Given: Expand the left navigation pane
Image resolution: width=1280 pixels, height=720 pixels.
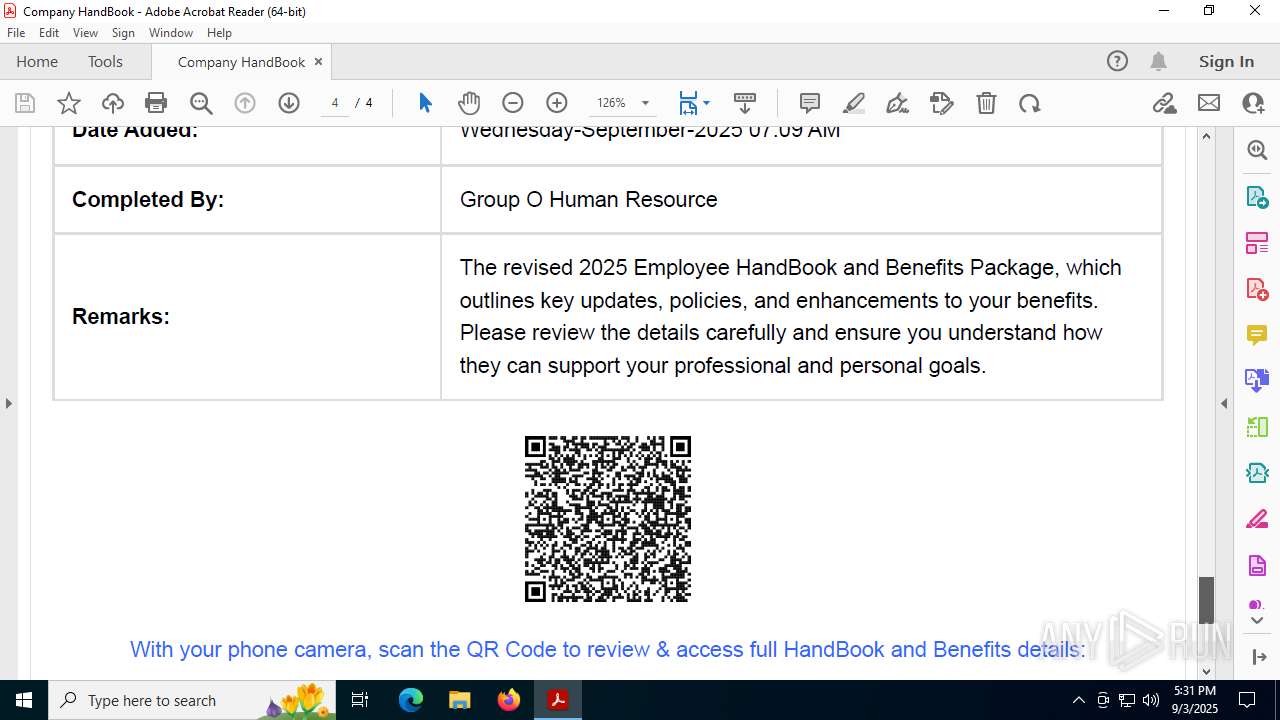Looking at the screenshot, I should click(x=8, y=403).
